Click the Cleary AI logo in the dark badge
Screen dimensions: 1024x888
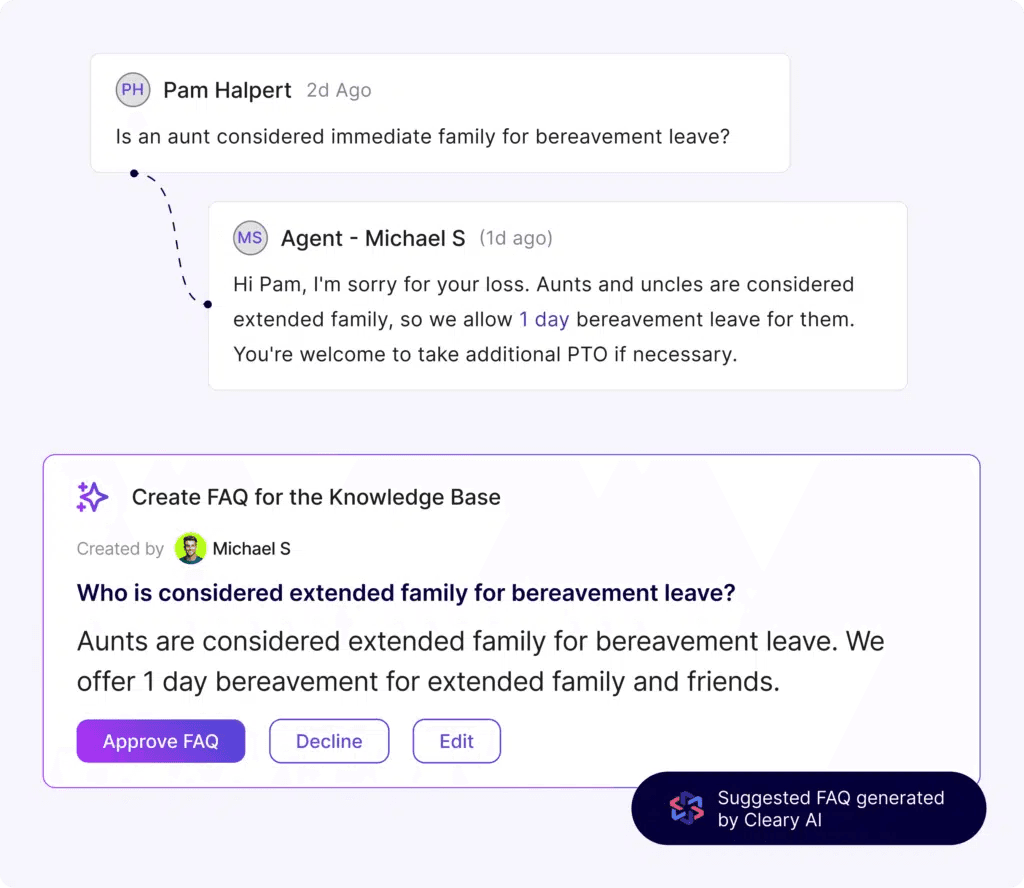click(688, 808)
